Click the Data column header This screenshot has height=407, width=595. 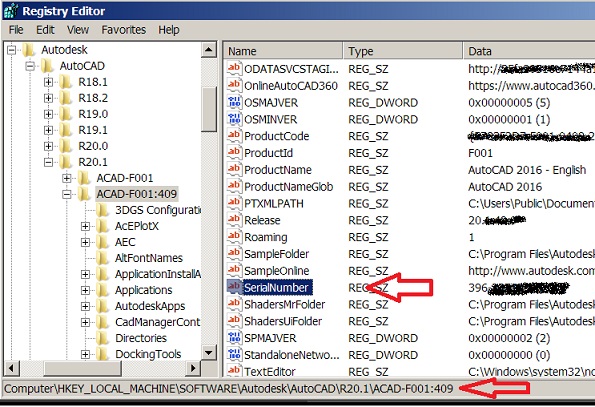(x=529, y=51)
